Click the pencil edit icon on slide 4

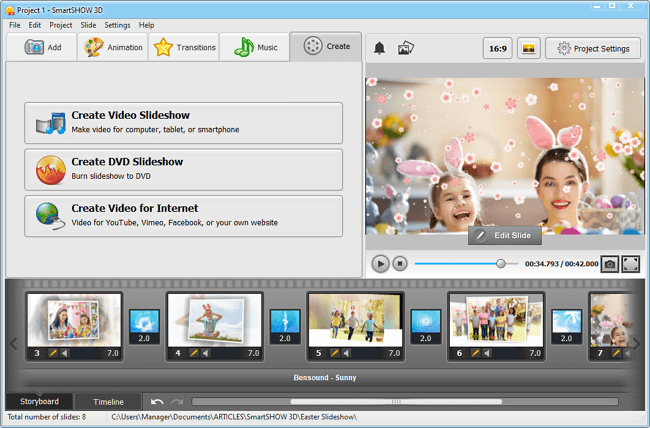[x=194, y=353]
